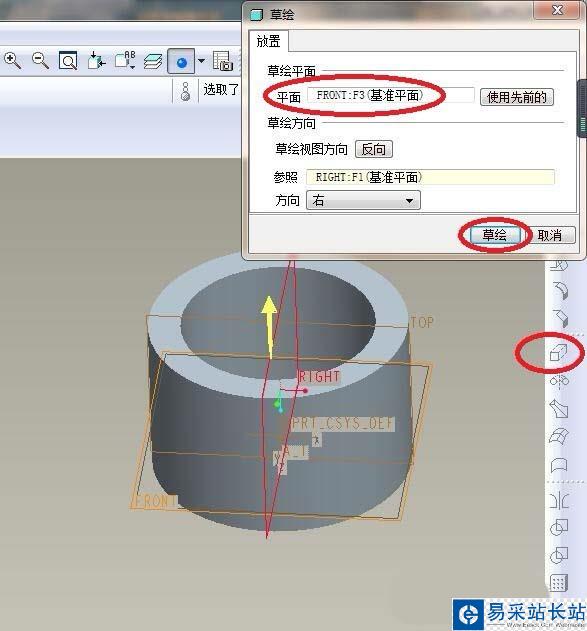Open the reorient view tool
The height and width of the screenshot is (631, 587).
pyautogui.click(x=96, y=61)
